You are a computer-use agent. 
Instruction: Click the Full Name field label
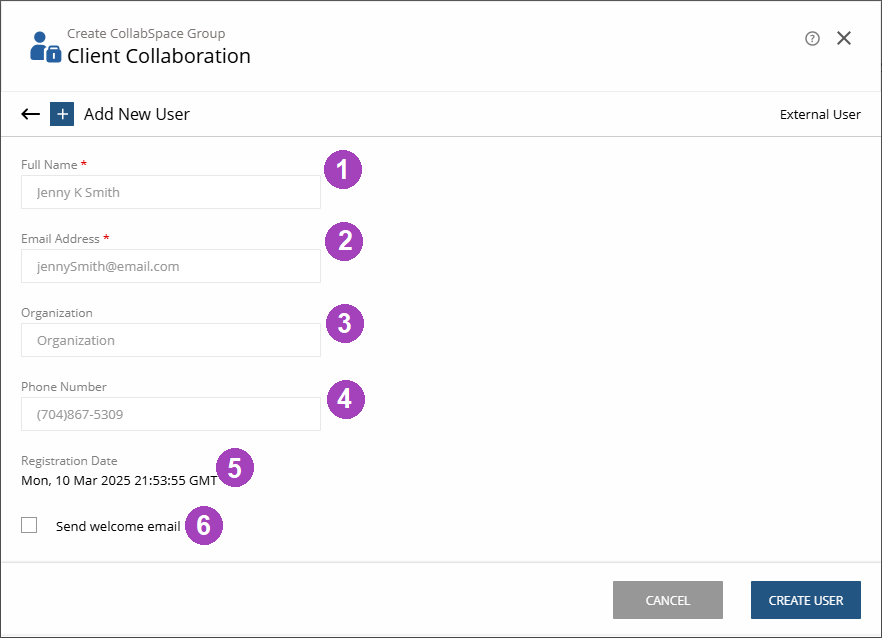tap(49, 165)
